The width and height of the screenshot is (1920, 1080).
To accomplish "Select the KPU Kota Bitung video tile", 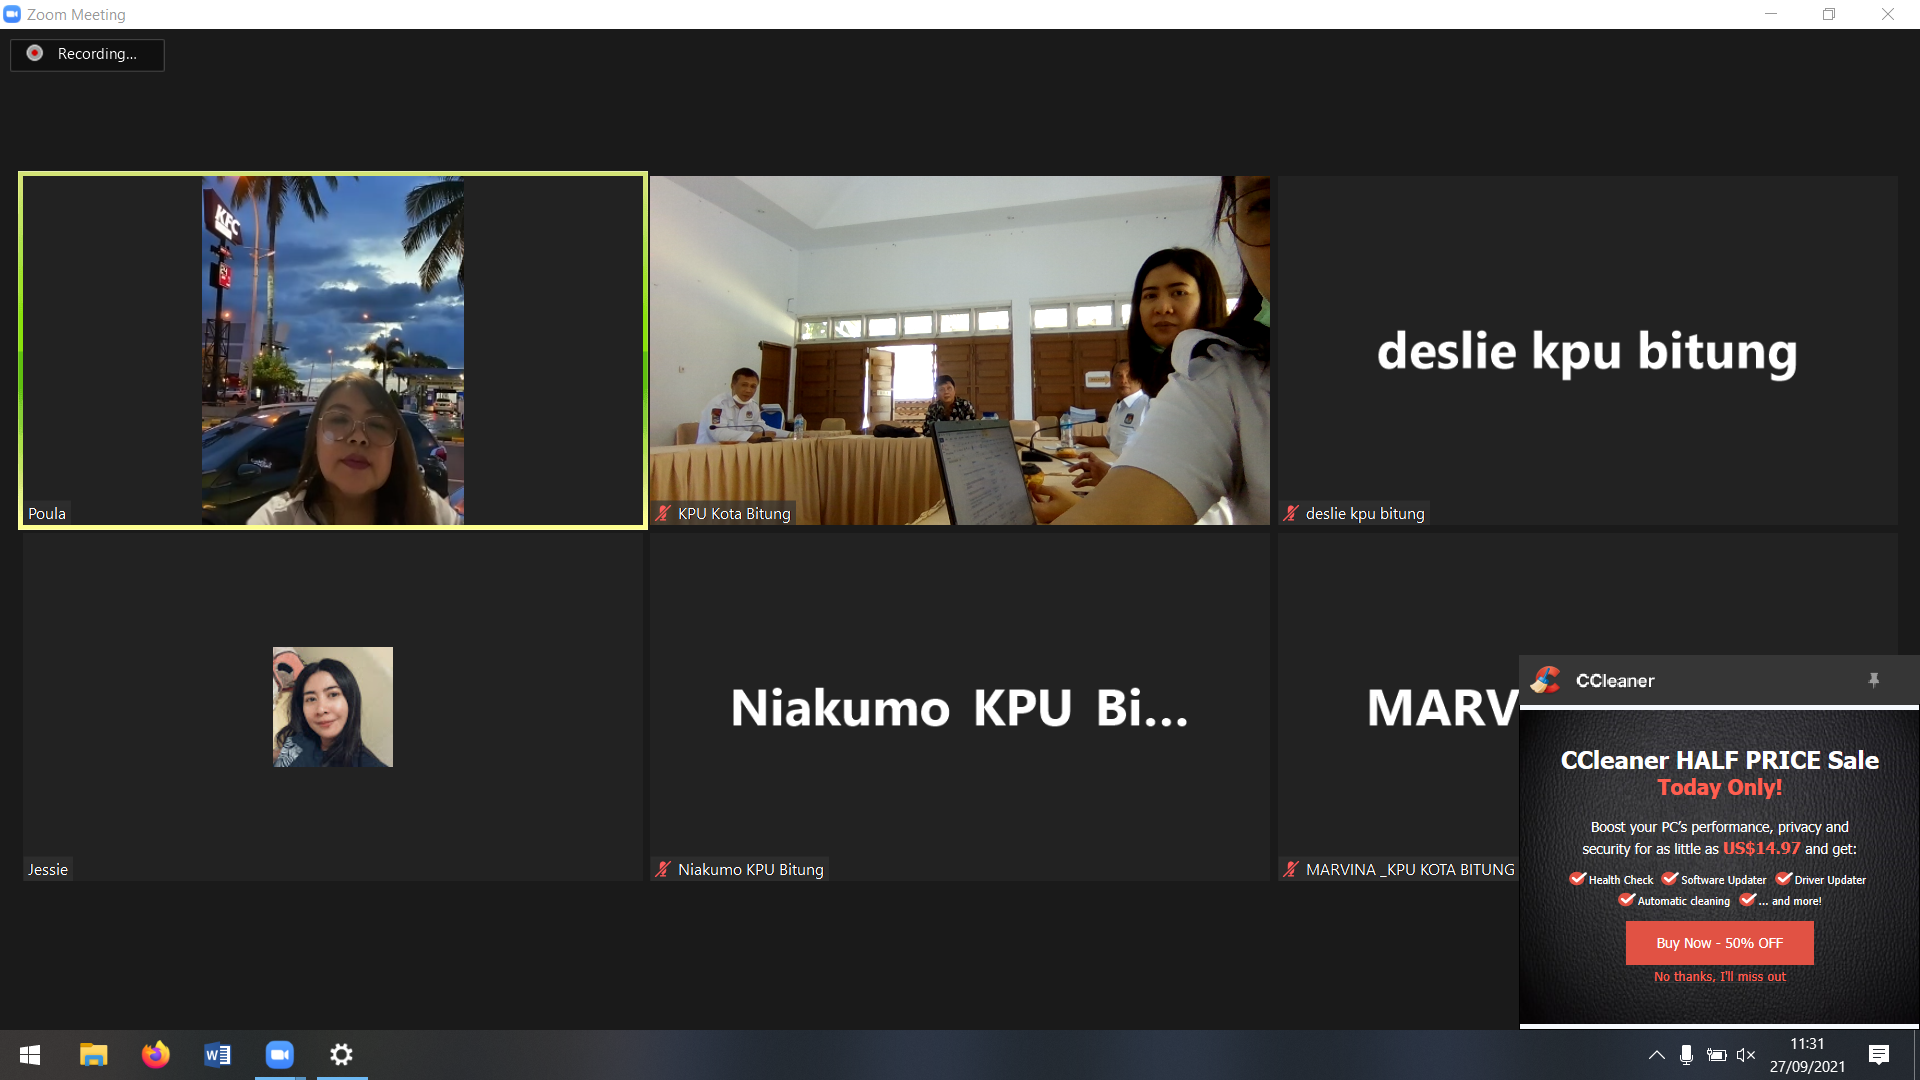I will 959,350.
